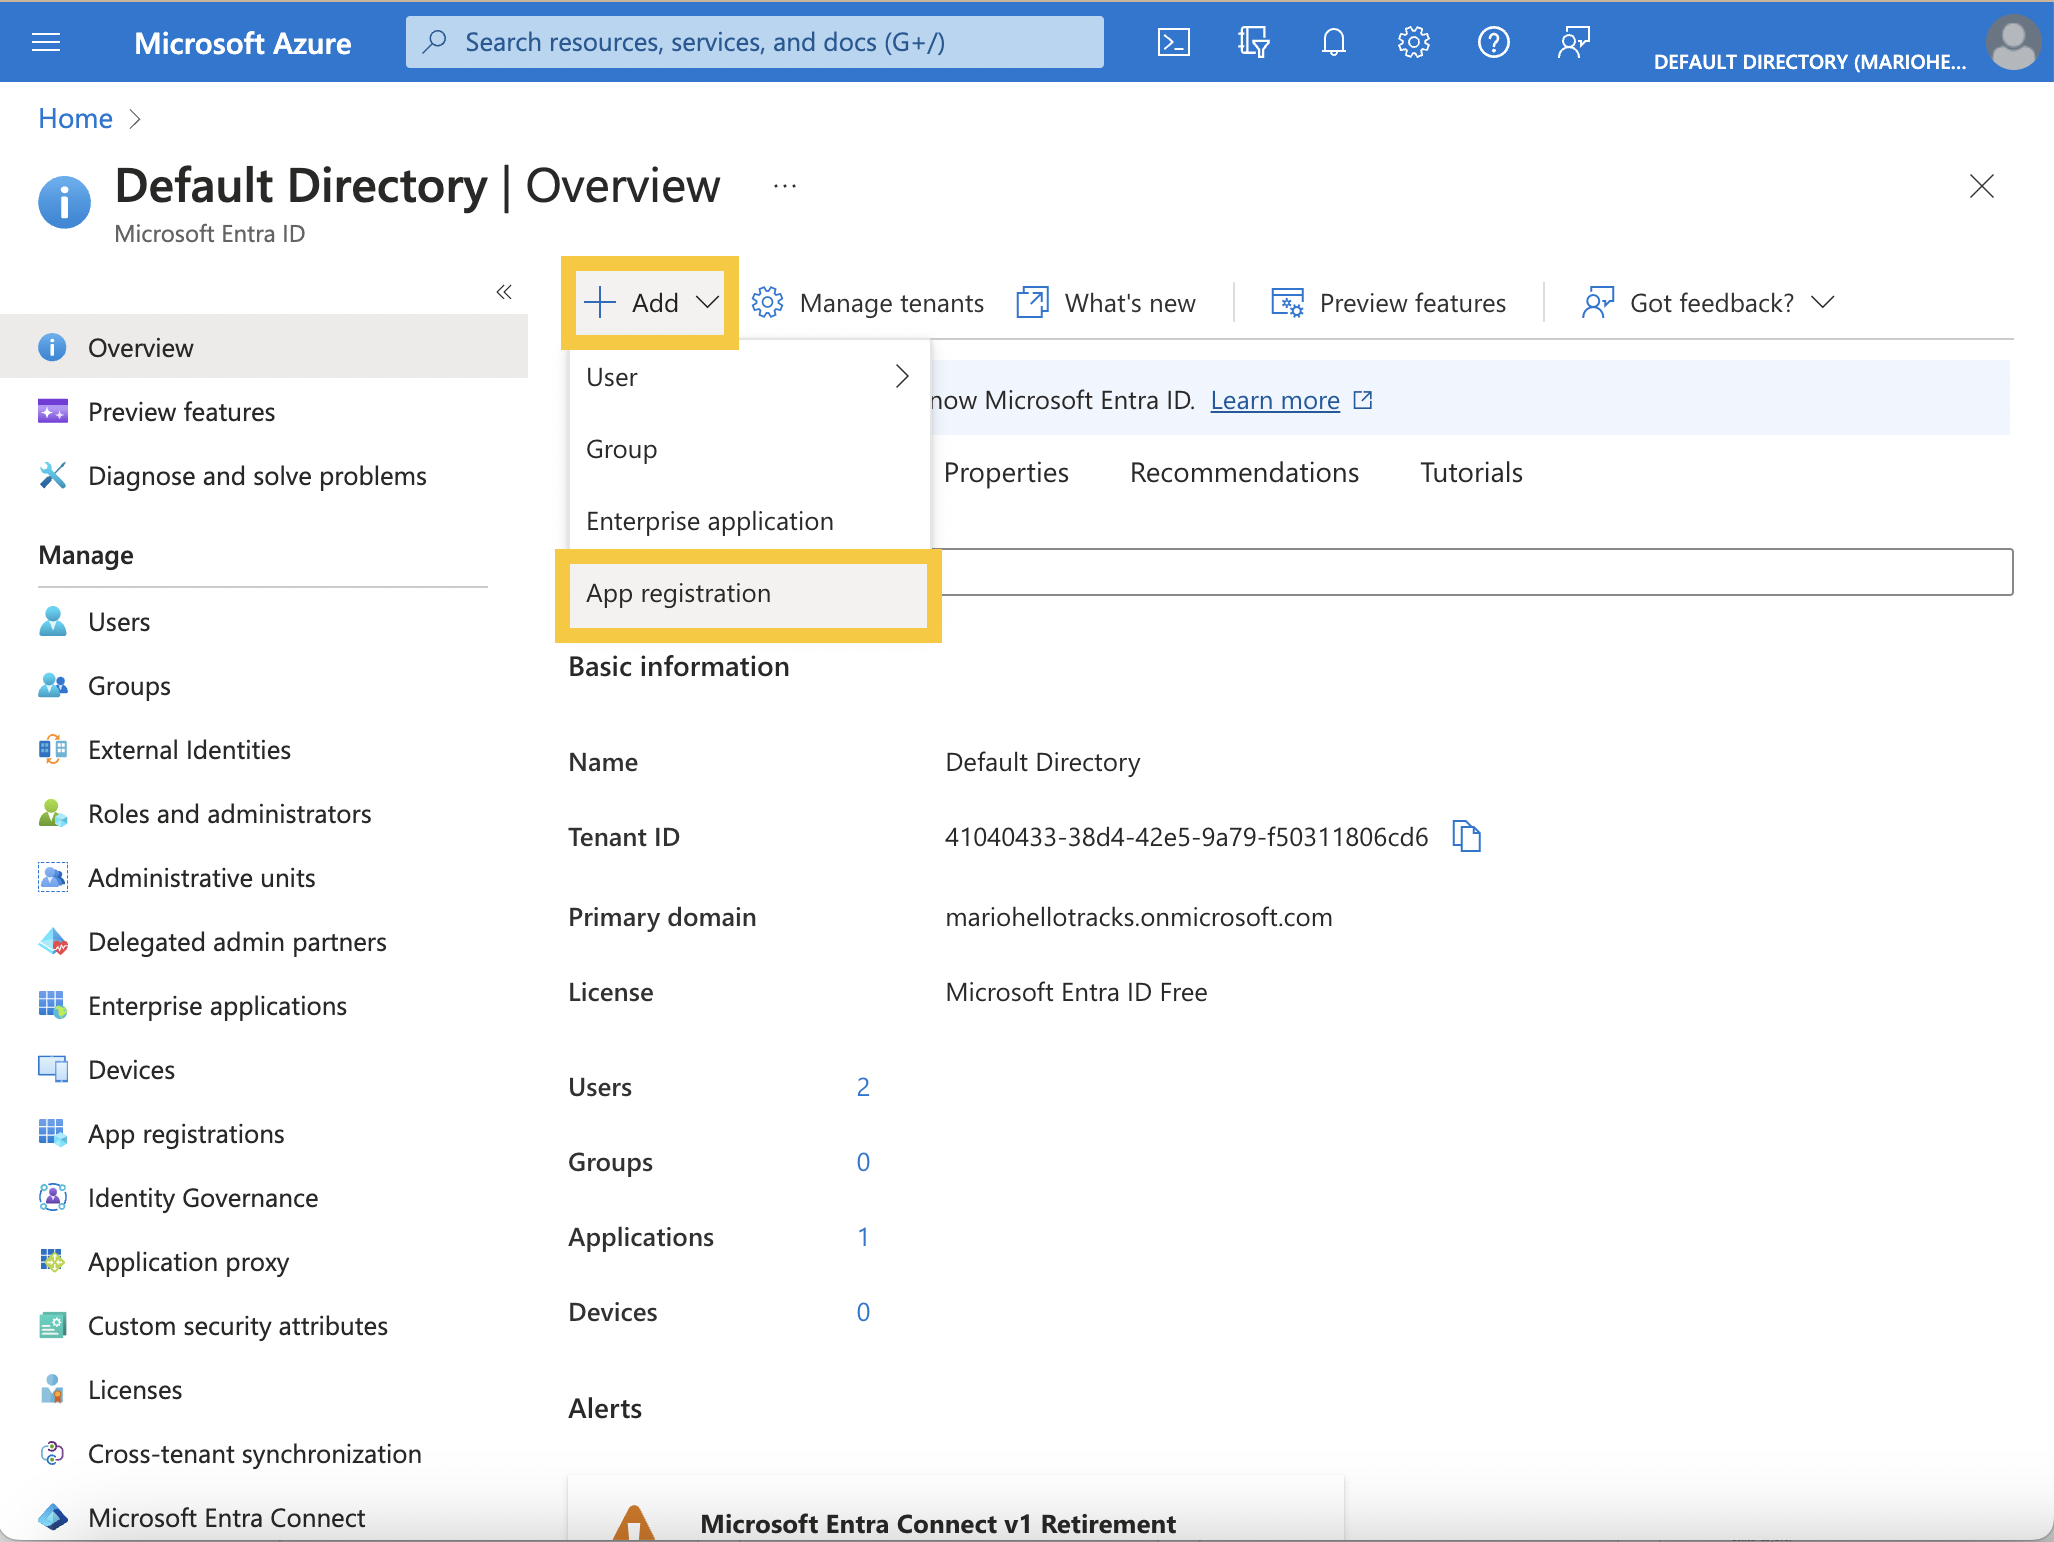Expand the Add dropdown button
Viewport: 2054px width, 1542px height.
pyautogui.click(x=651, y=302)
